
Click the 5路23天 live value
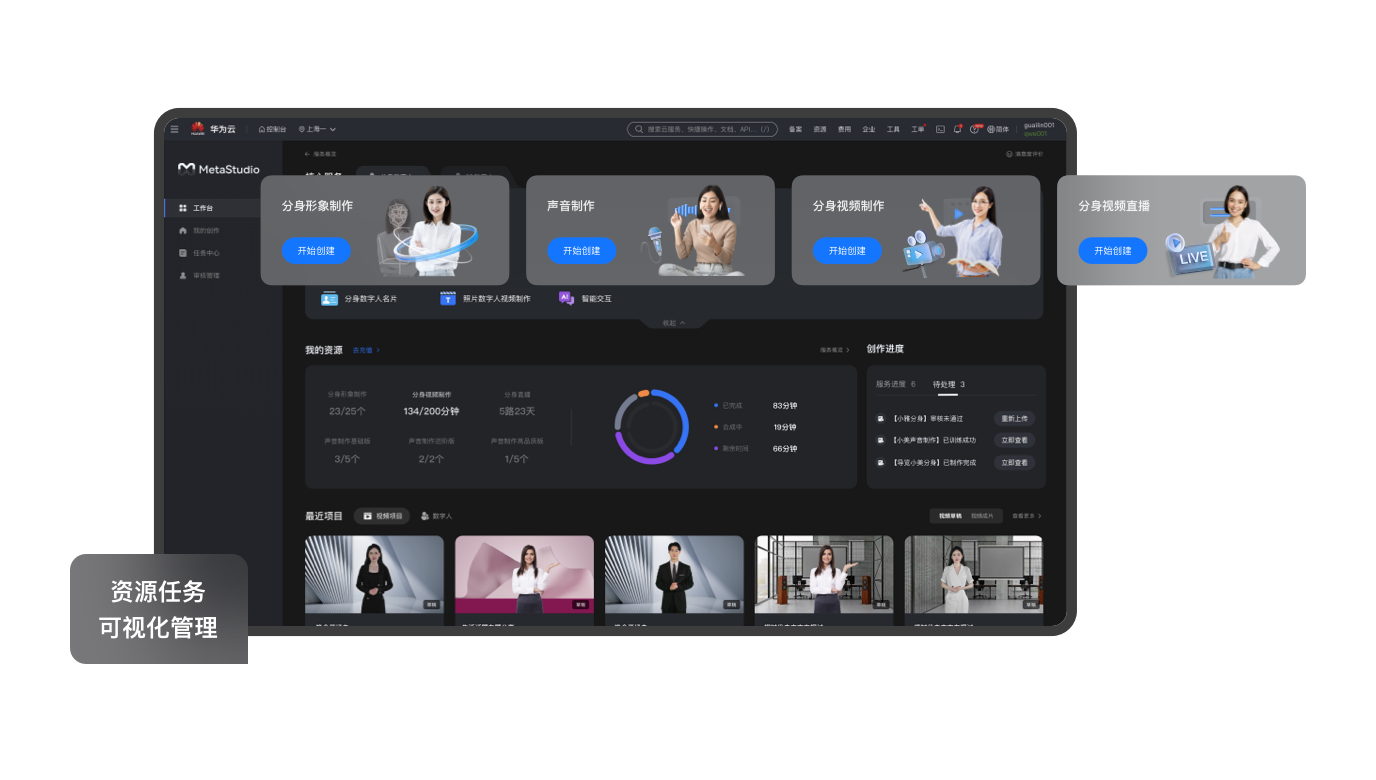click(517, 411)
